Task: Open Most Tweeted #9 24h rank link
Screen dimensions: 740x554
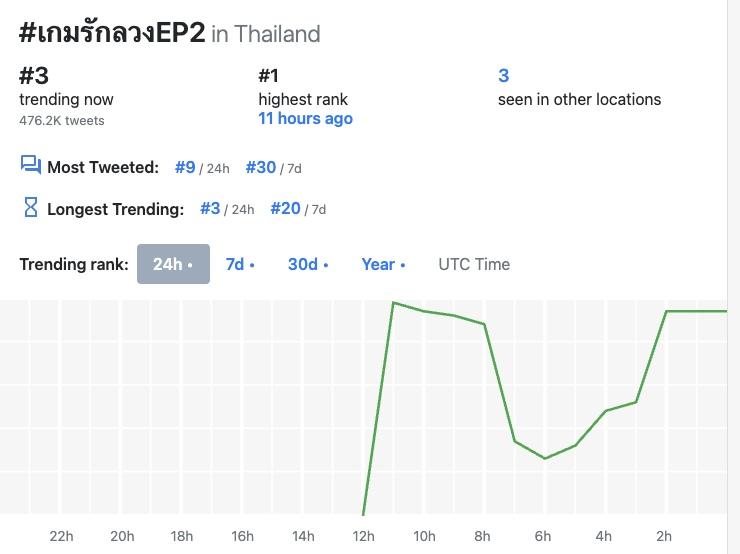Action: pyautogui.click(x=185, y=167)
